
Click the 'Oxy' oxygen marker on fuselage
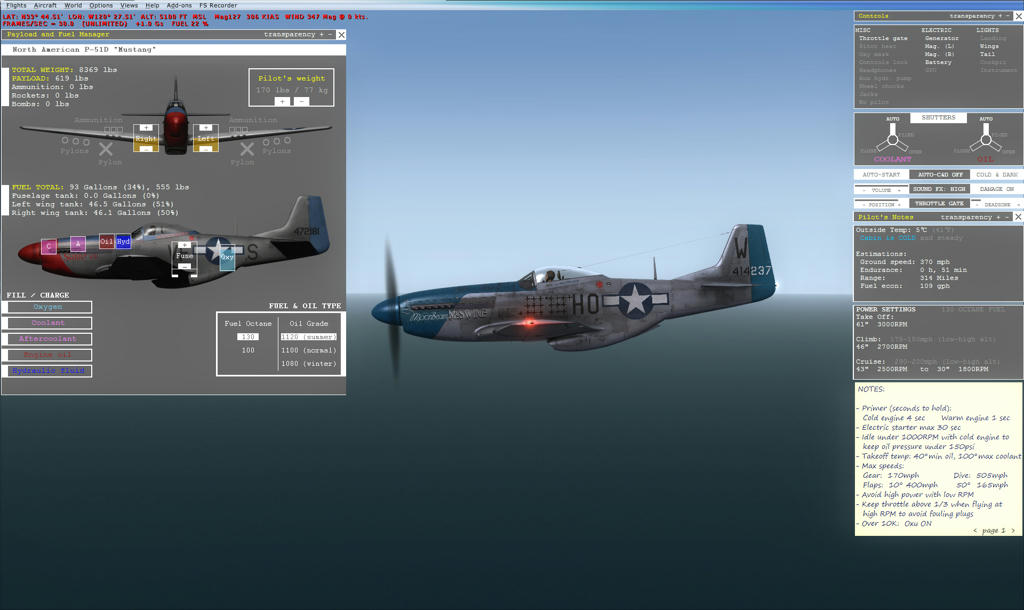point(227,257)
